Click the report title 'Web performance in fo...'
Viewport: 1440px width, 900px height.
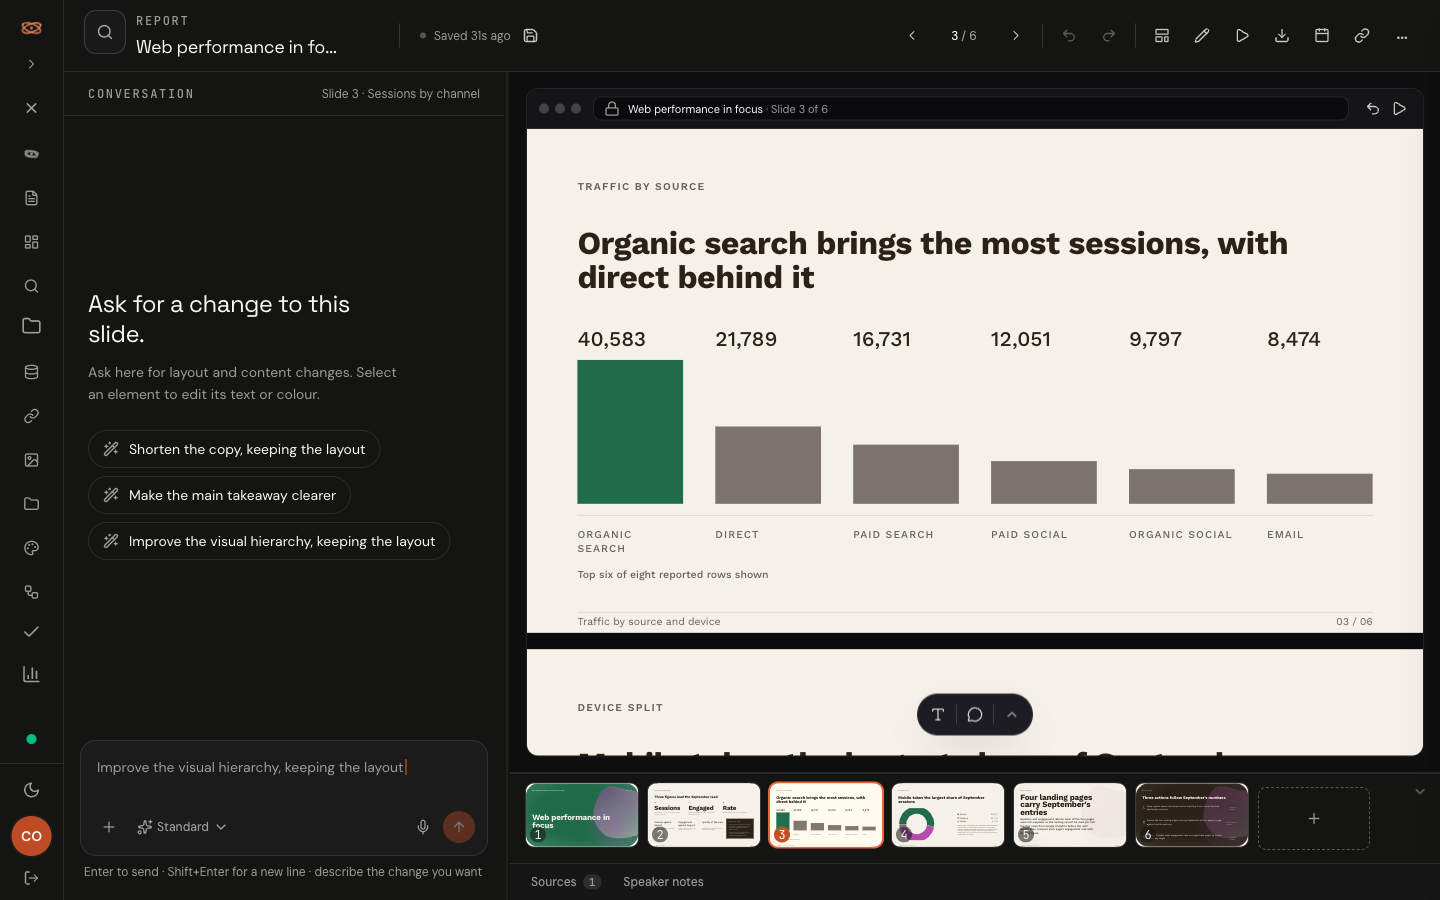click(x=236, y=47)
